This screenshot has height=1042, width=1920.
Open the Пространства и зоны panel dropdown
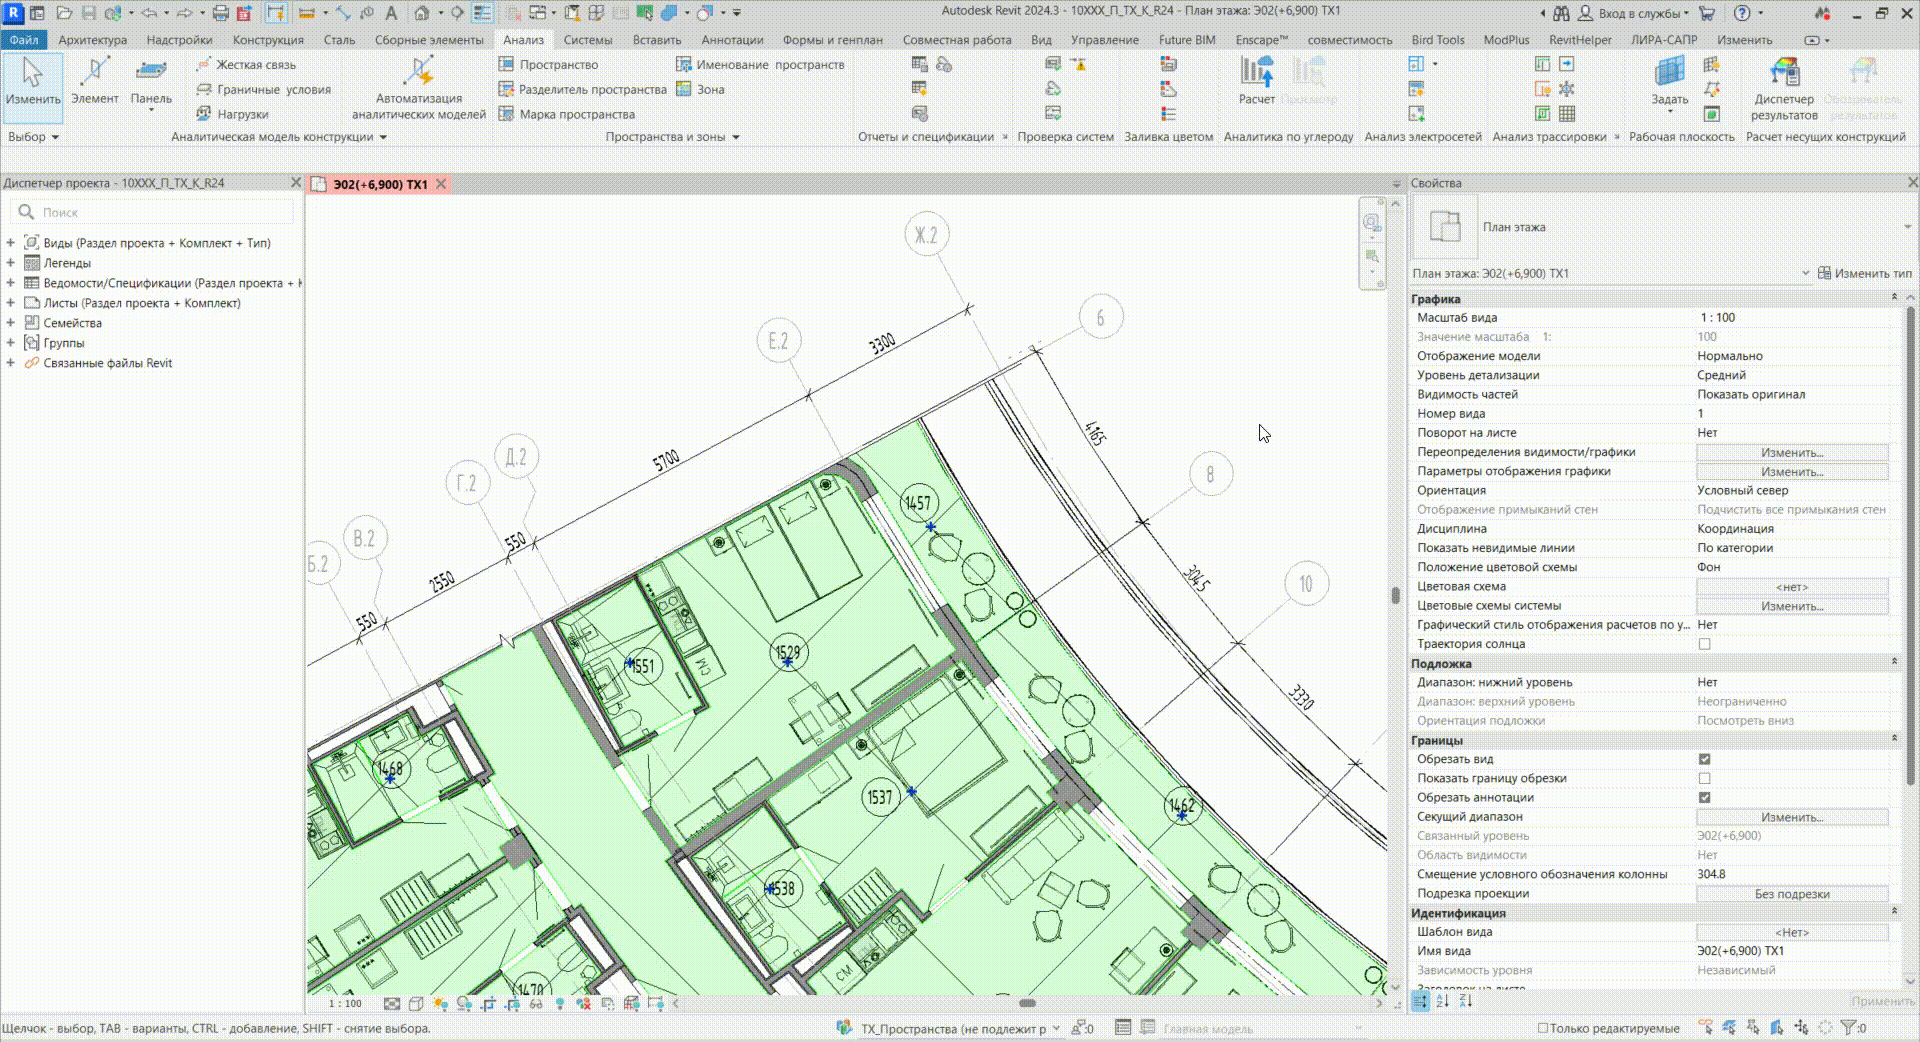point(735,137)
